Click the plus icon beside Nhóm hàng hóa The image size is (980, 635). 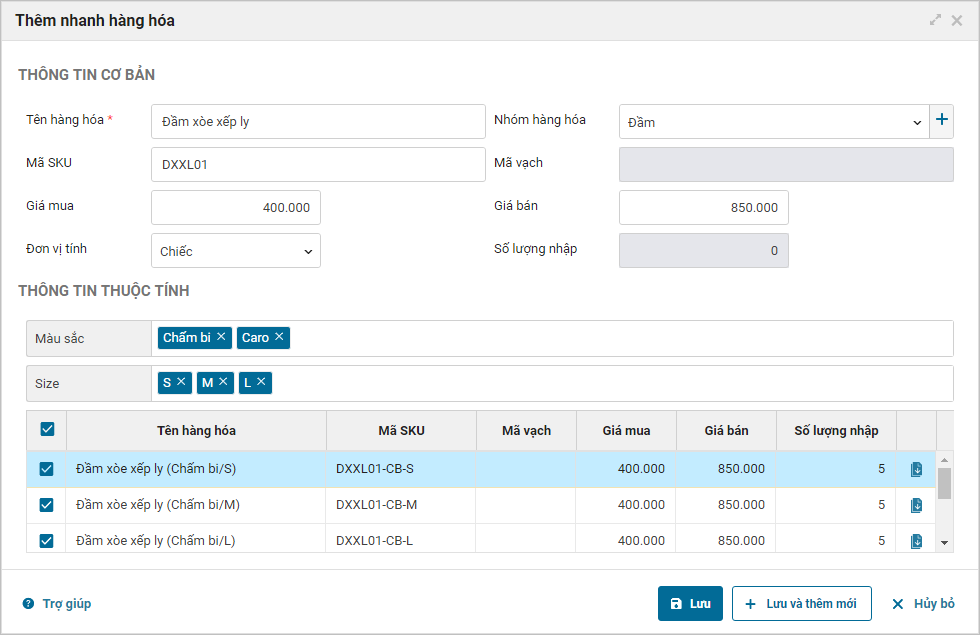tap(941, 121)
